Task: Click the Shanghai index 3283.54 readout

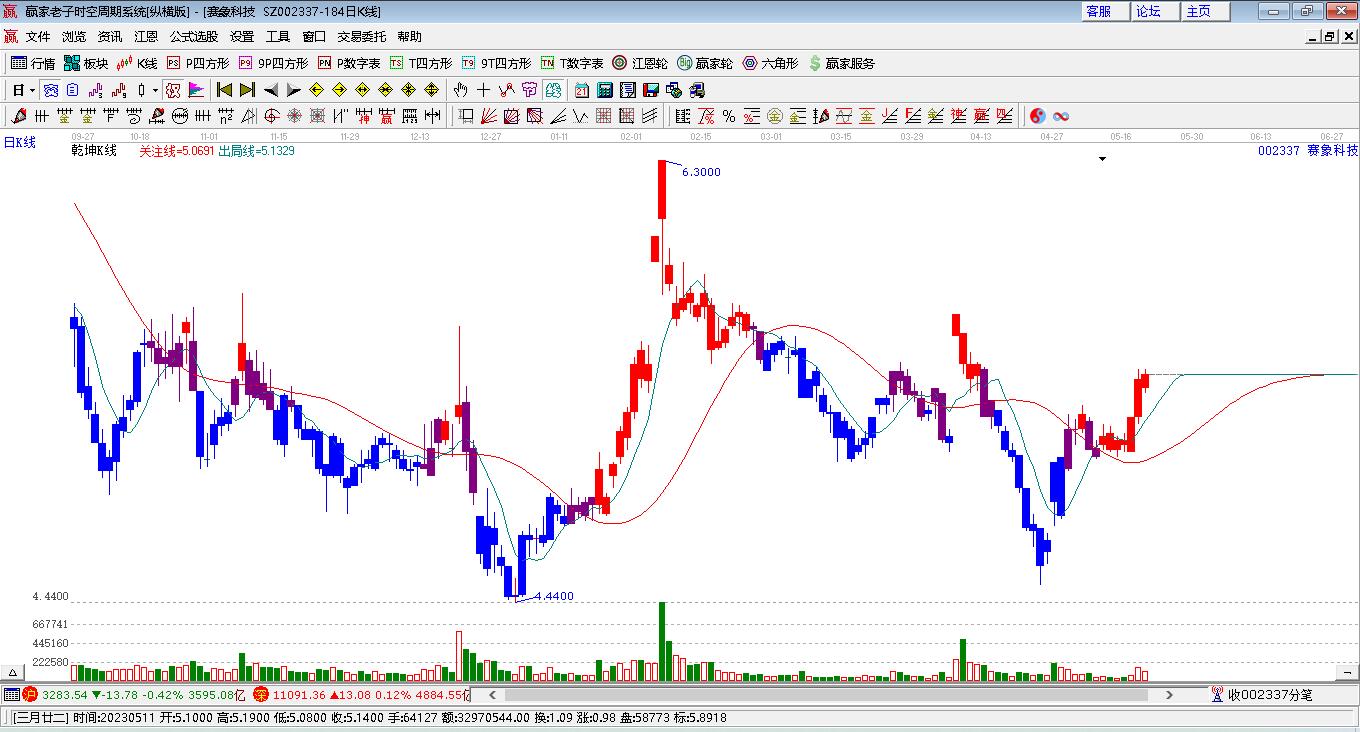Action: point(65,695)
